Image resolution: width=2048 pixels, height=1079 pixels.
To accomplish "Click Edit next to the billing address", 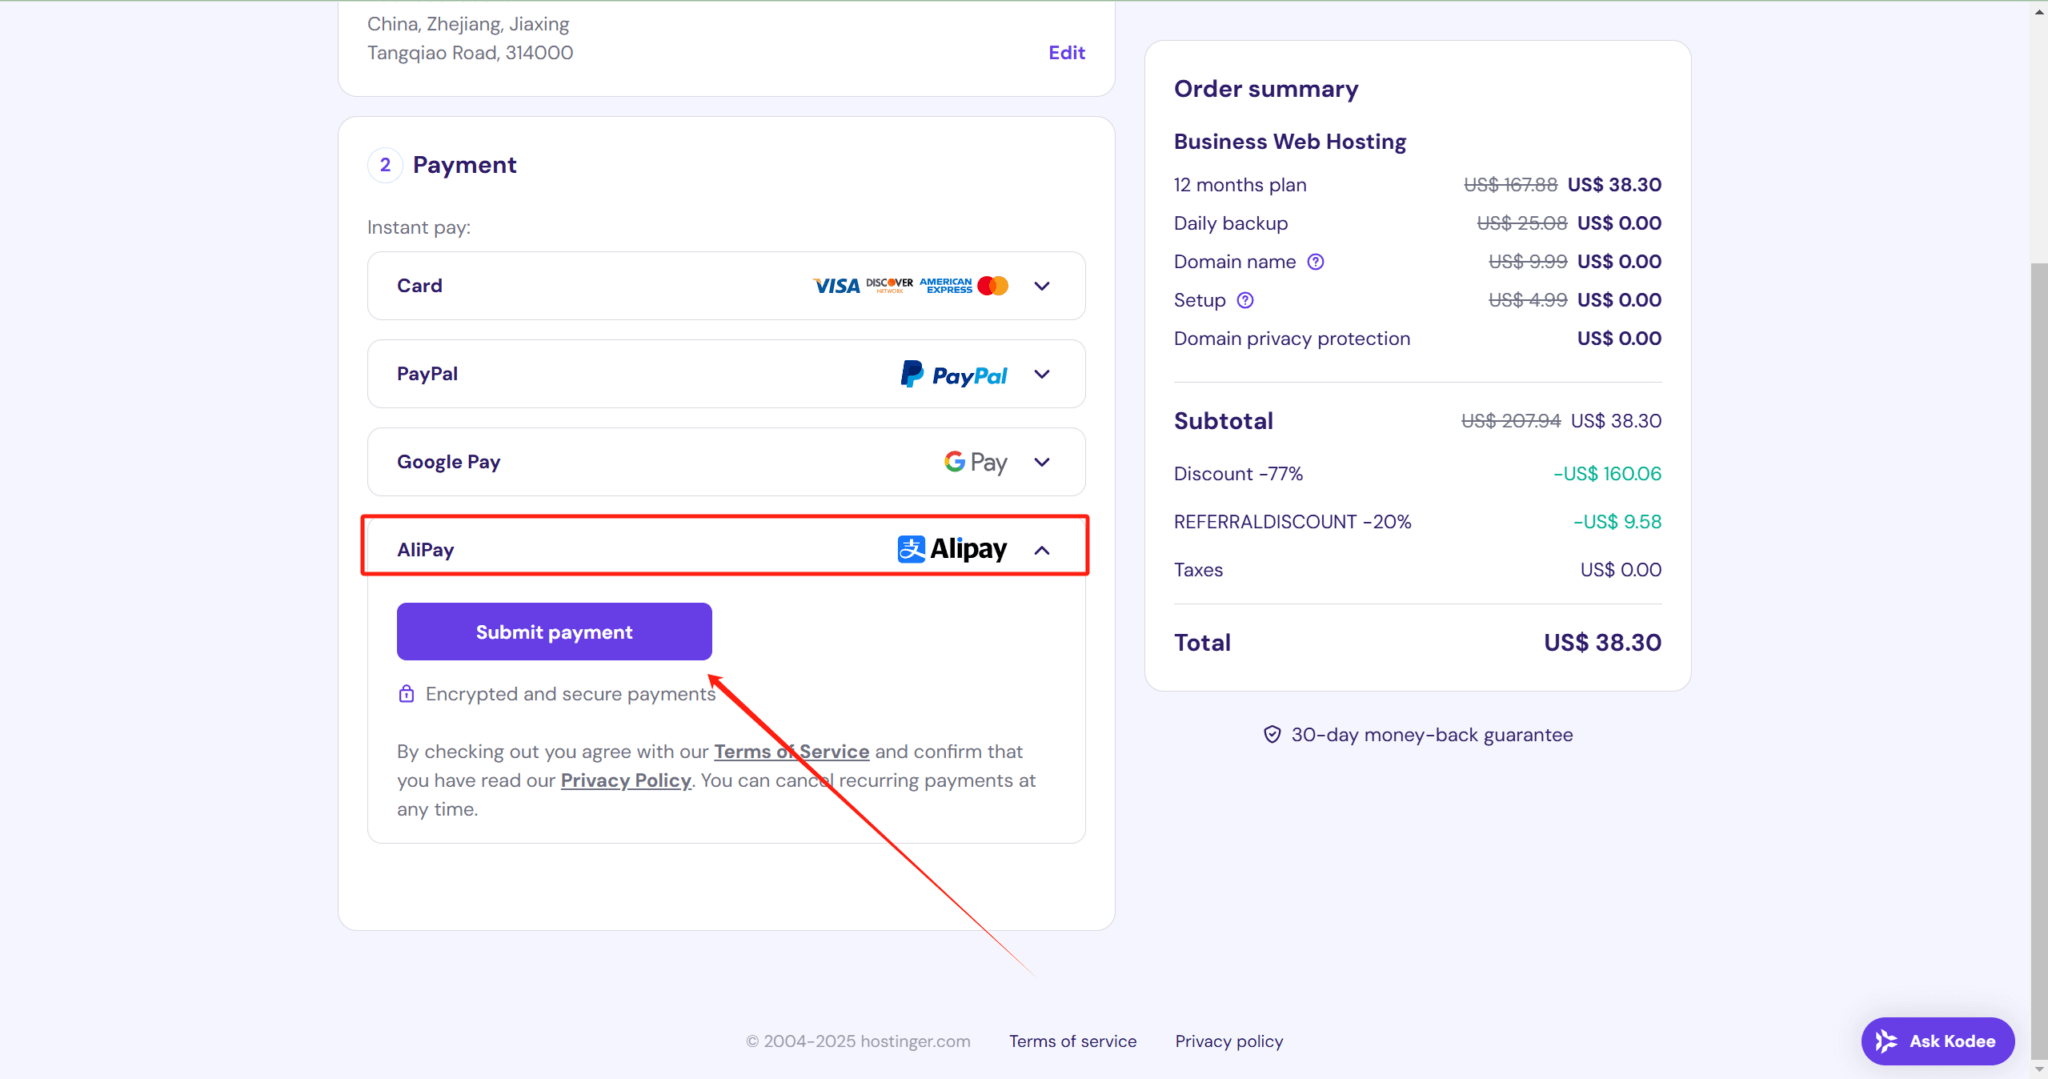I will click(1066, 53).
